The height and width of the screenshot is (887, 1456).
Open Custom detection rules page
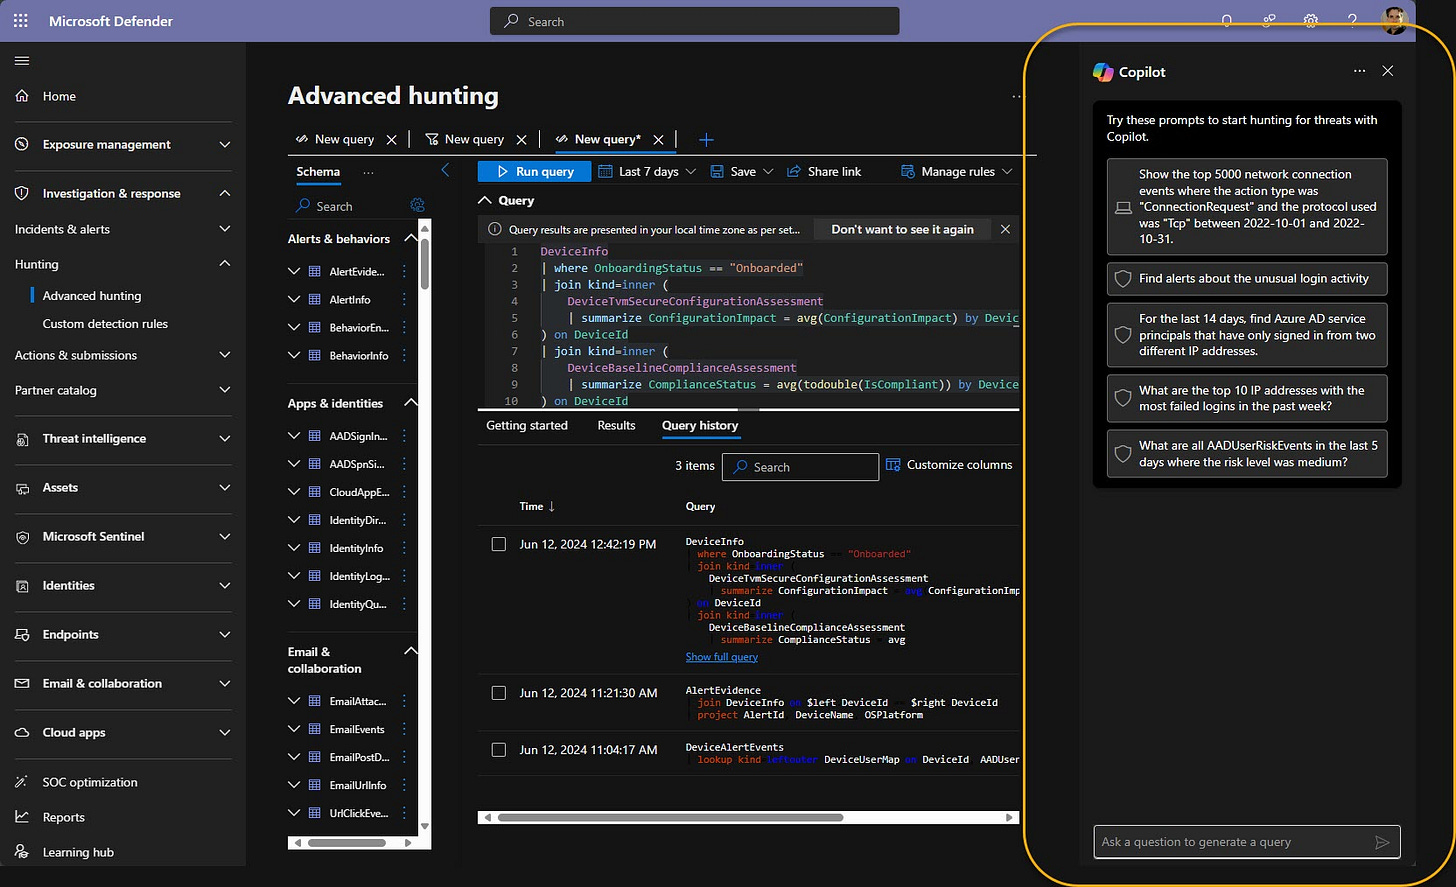coord(105,323)
